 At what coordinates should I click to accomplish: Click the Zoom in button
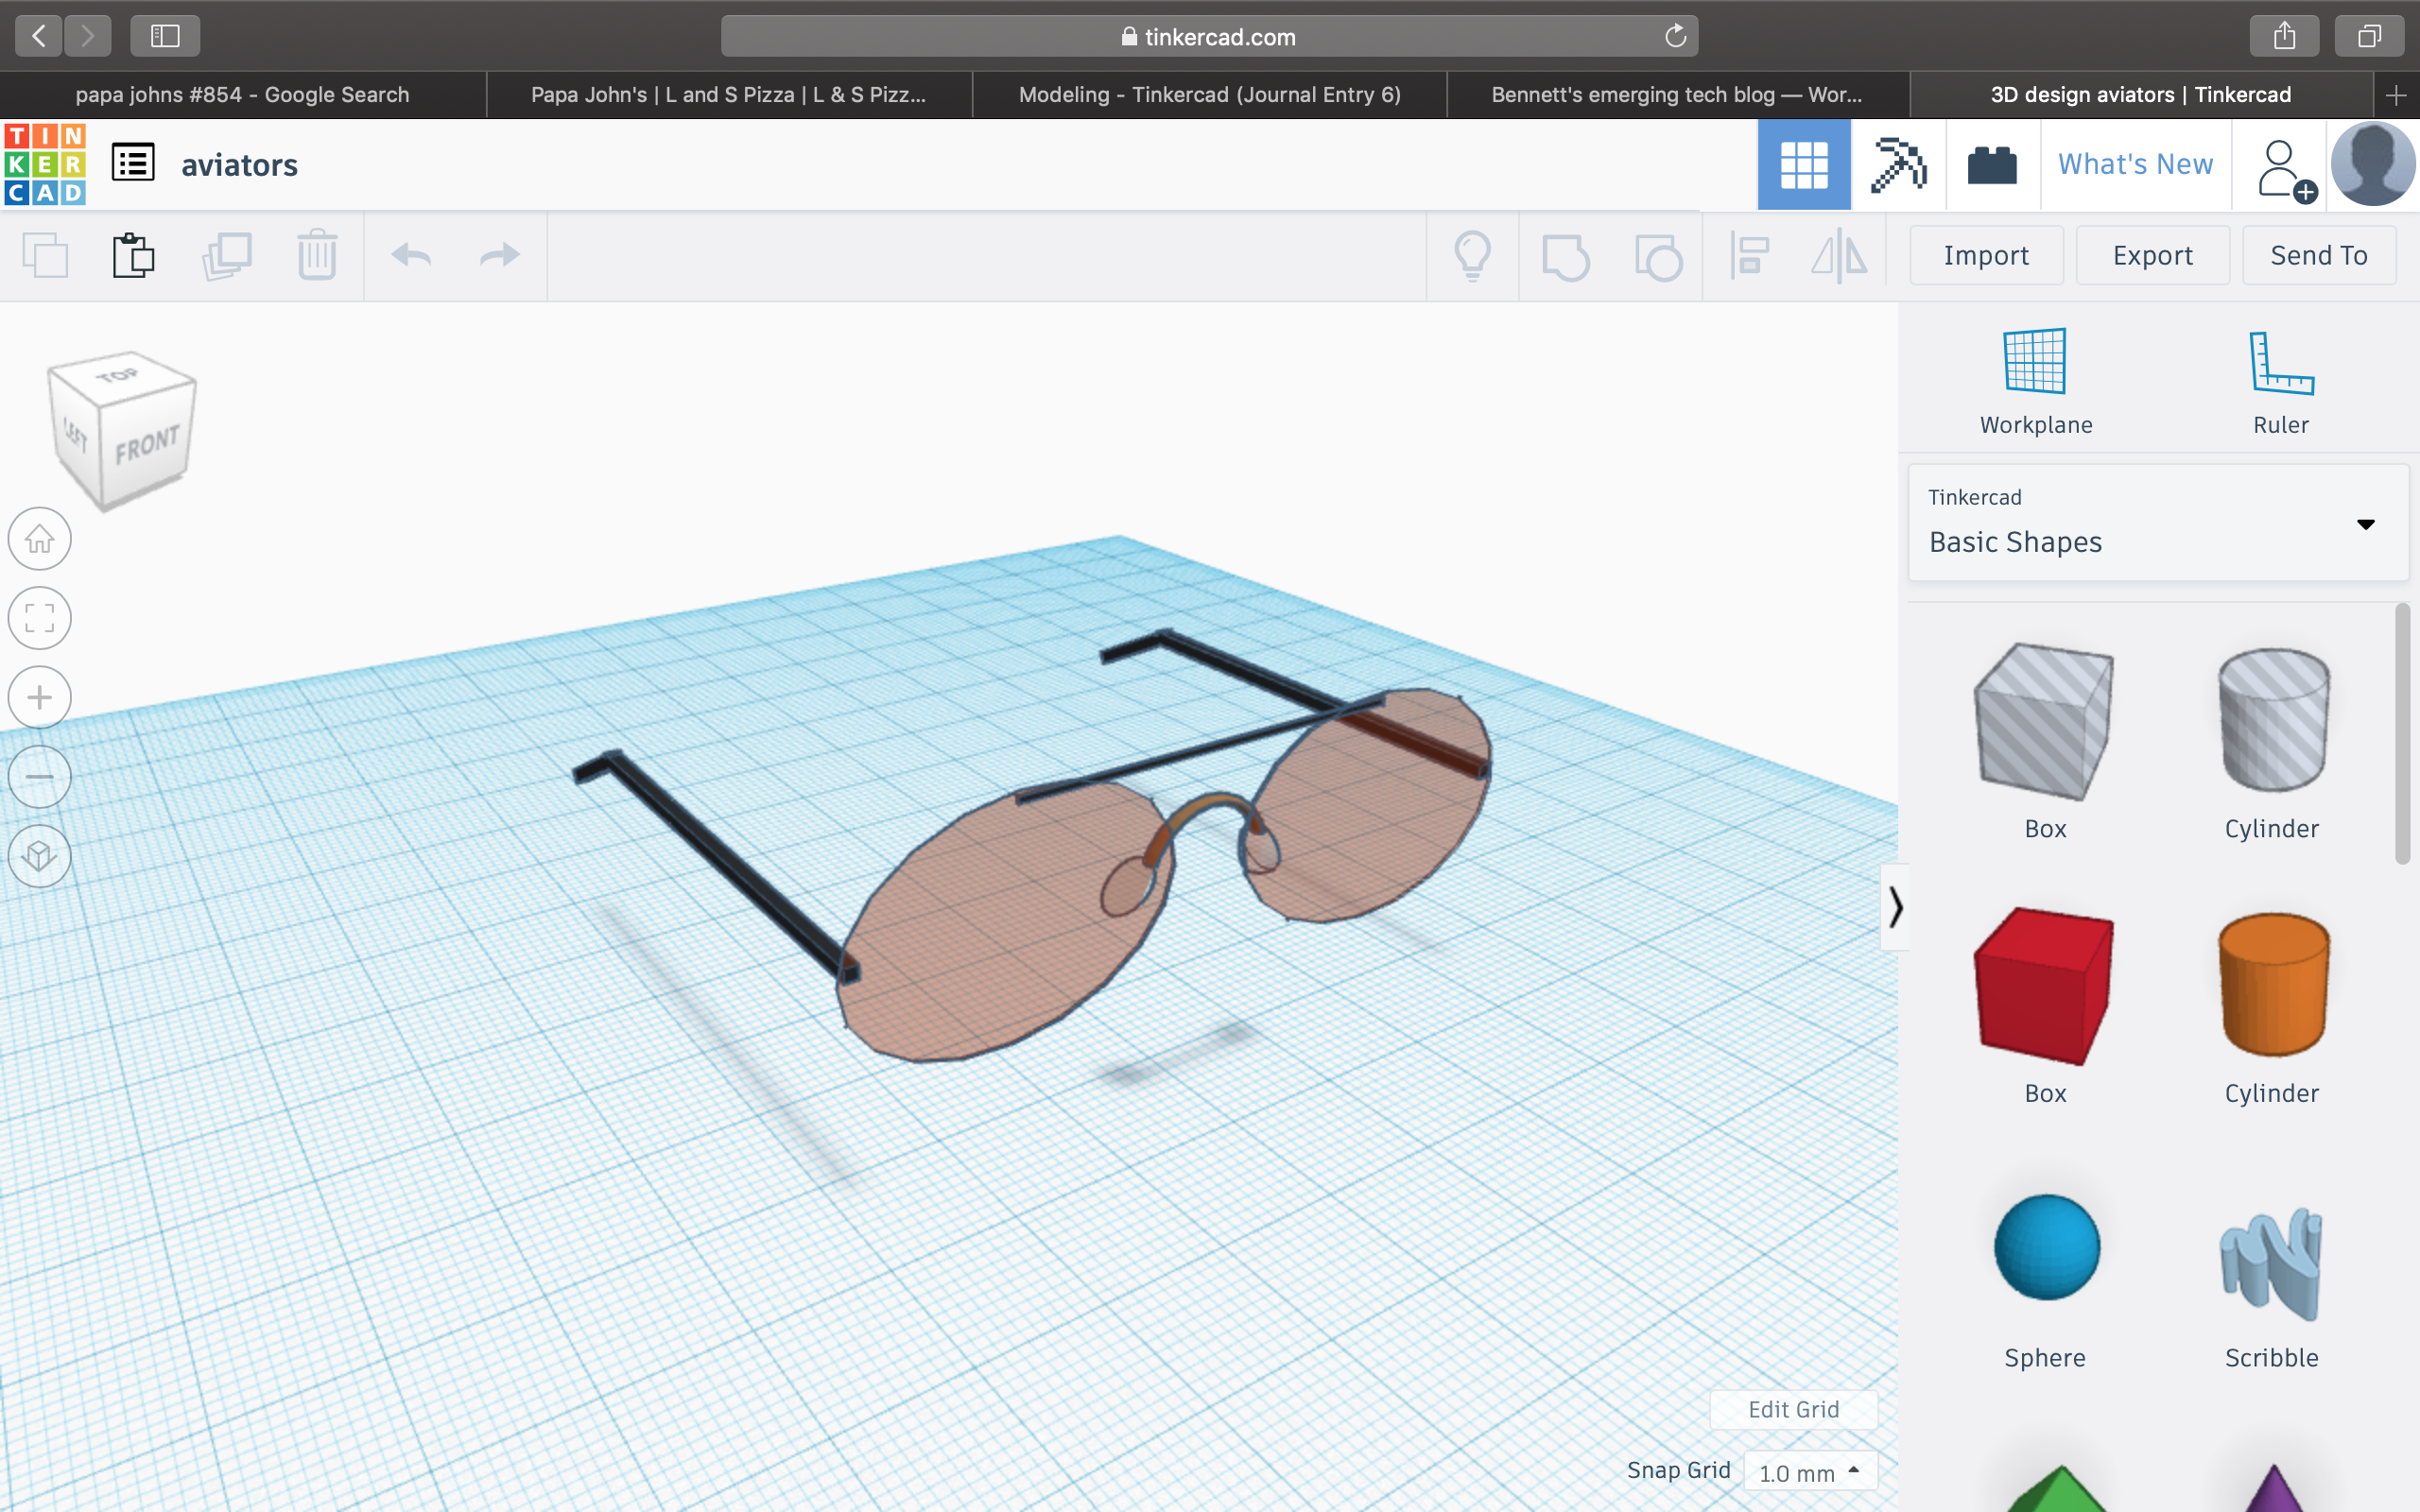pyautogui.click(x=40, y=697)
